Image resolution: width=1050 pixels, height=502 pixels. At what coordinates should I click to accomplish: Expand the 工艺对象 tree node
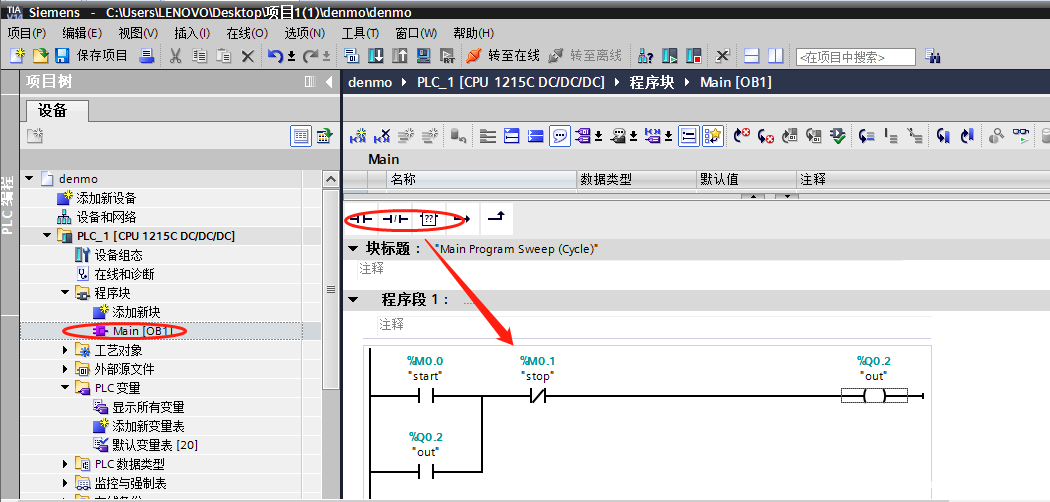[x=65, y=350]
